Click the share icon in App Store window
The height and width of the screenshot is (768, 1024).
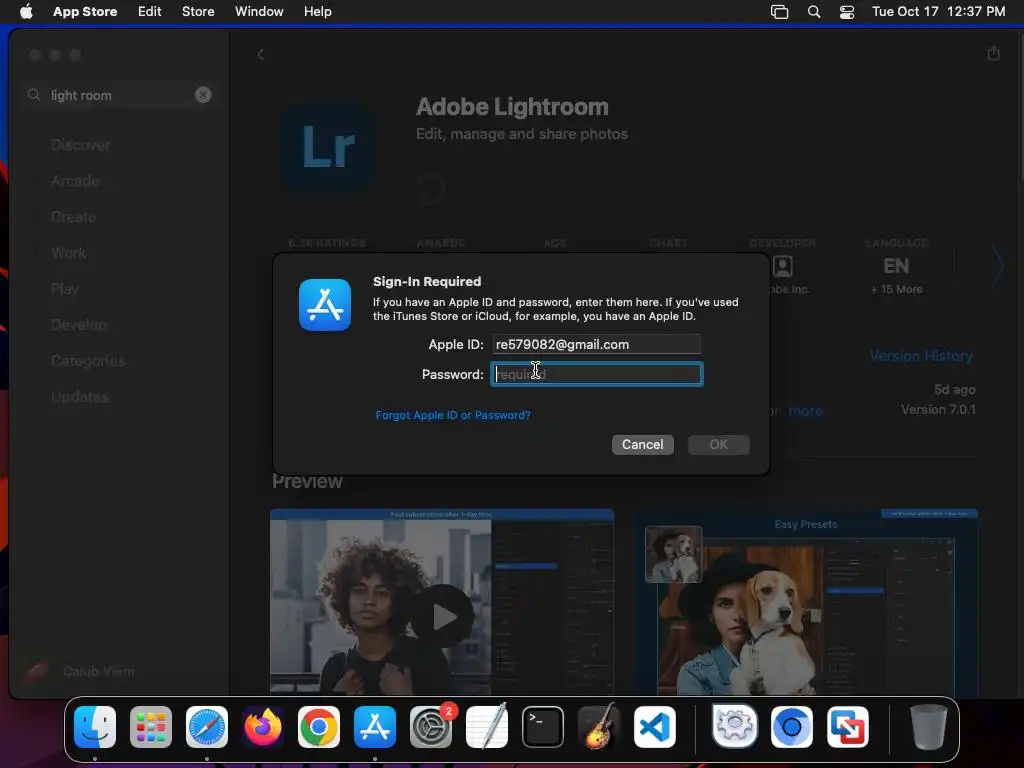(x=993, y=53)
